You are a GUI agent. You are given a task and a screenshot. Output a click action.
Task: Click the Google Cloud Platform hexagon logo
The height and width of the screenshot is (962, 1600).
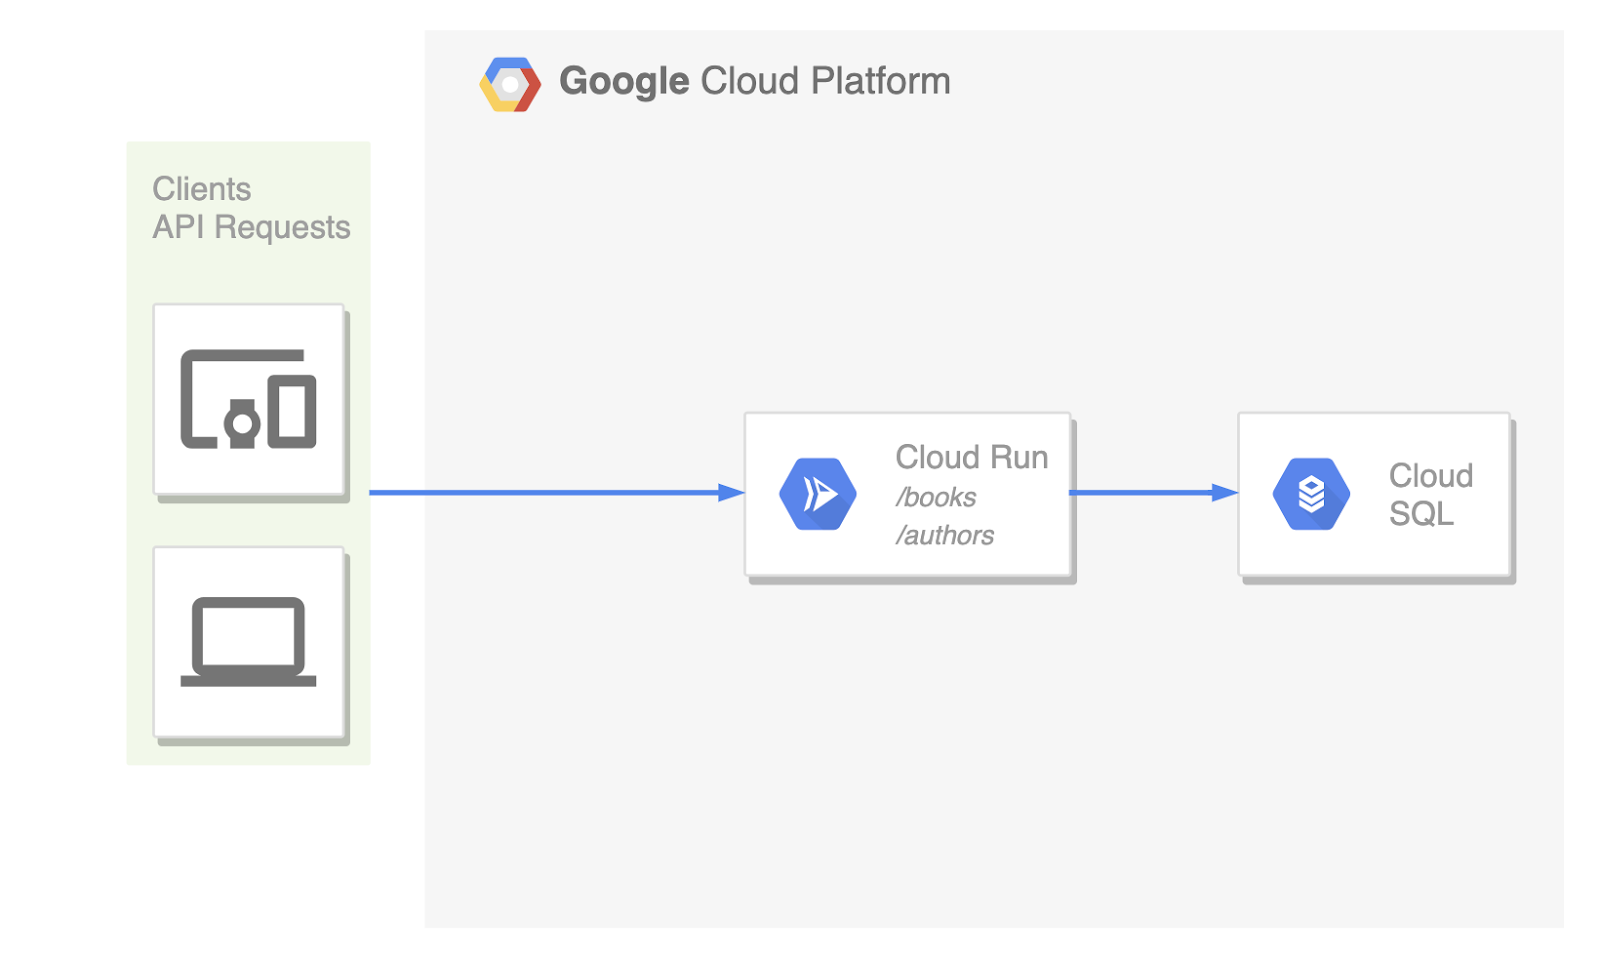pyautogui.click(x=510, y=82)
